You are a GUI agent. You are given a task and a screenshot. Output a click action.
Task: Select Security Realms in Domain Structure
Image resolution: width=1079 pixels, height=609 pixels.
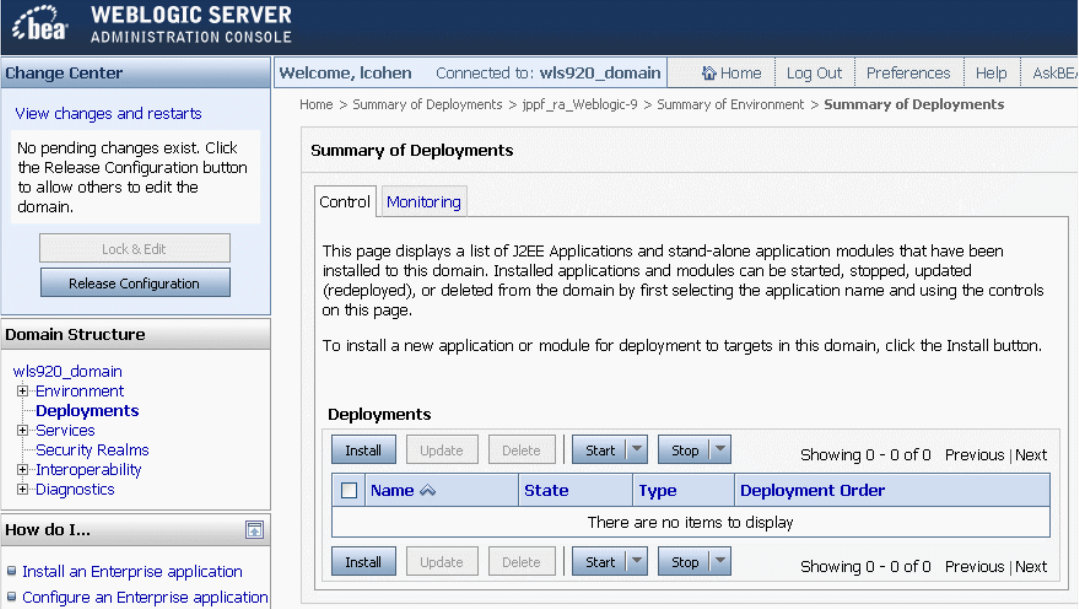[92, 450]
